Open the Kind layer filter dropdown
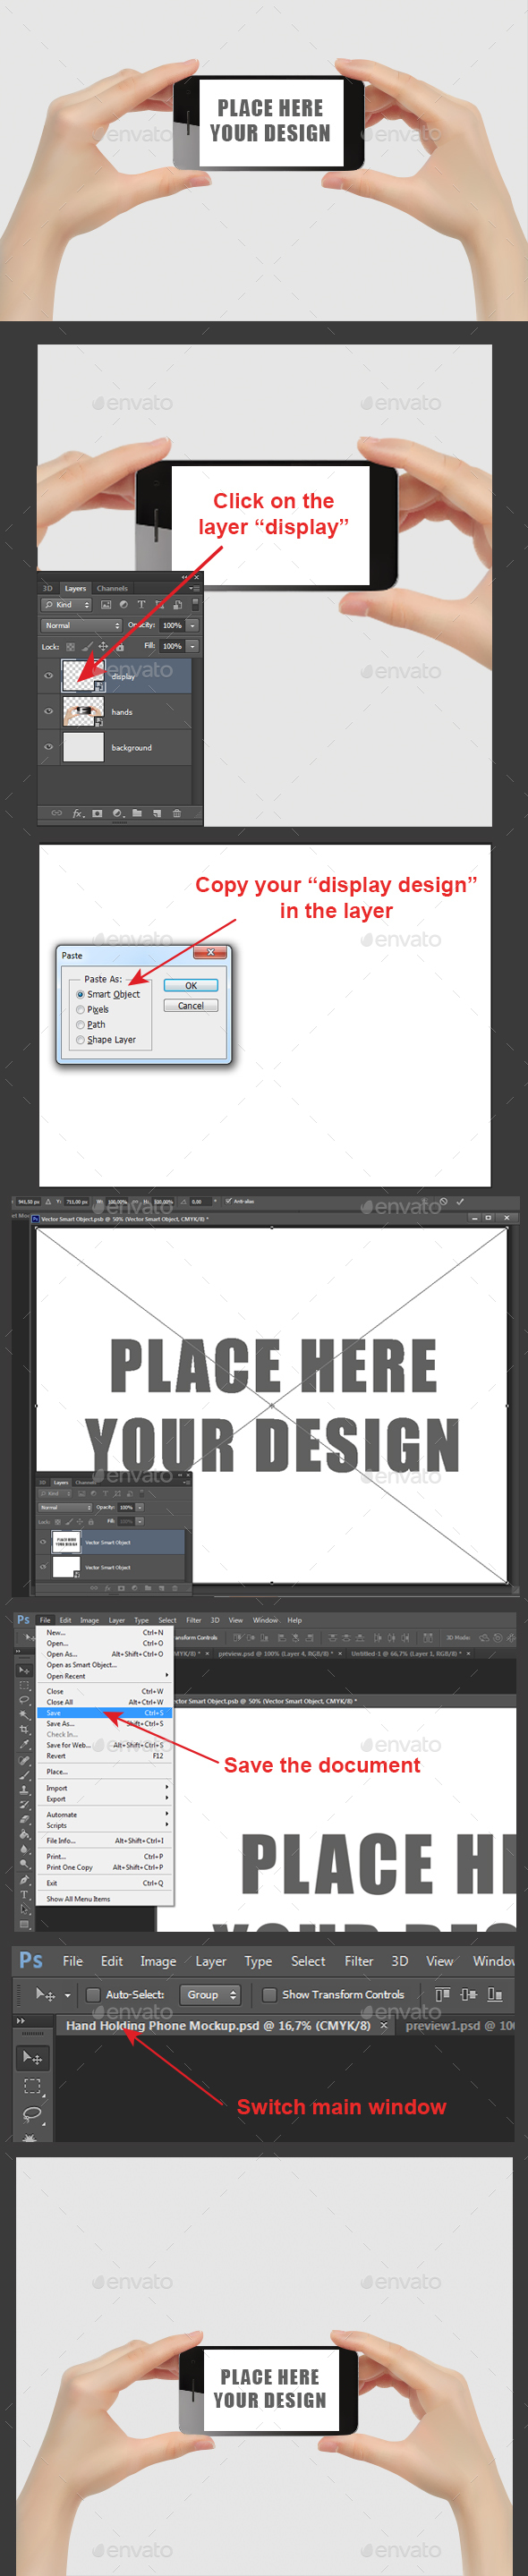This screenshot has width=528, height=2576. (x=67, y=605)
